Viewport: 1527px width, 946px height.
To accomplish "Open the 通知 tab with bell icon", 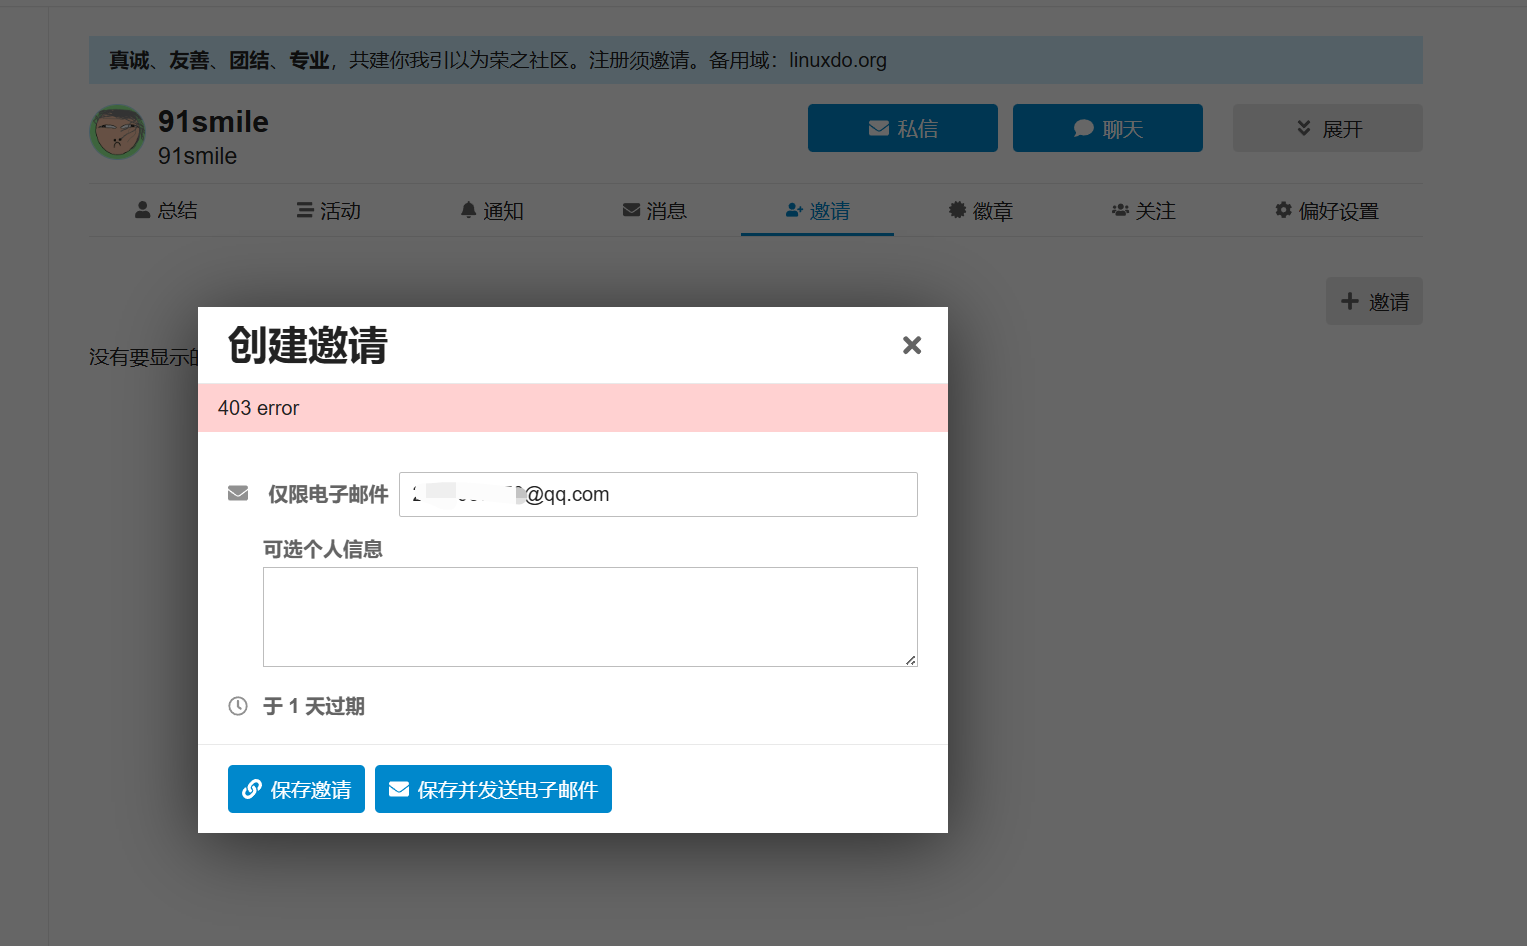I will coord(492,210).
